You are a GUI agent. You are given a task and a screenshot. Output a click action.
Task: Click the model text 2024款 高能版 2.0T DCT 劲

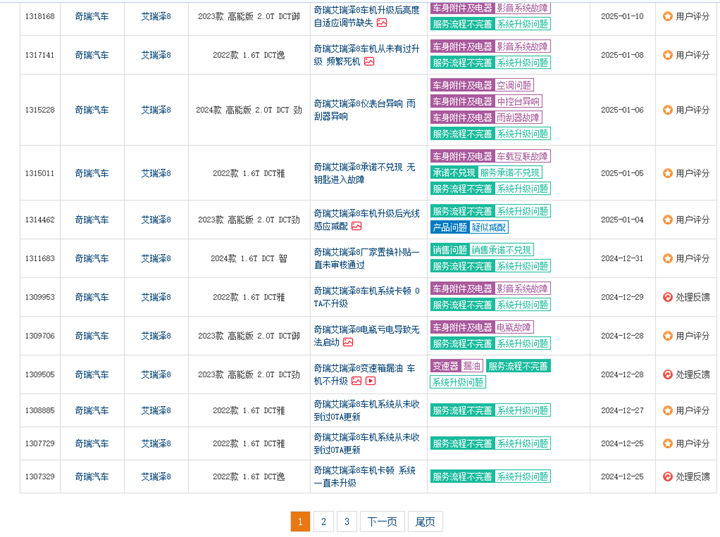point(249,110)
